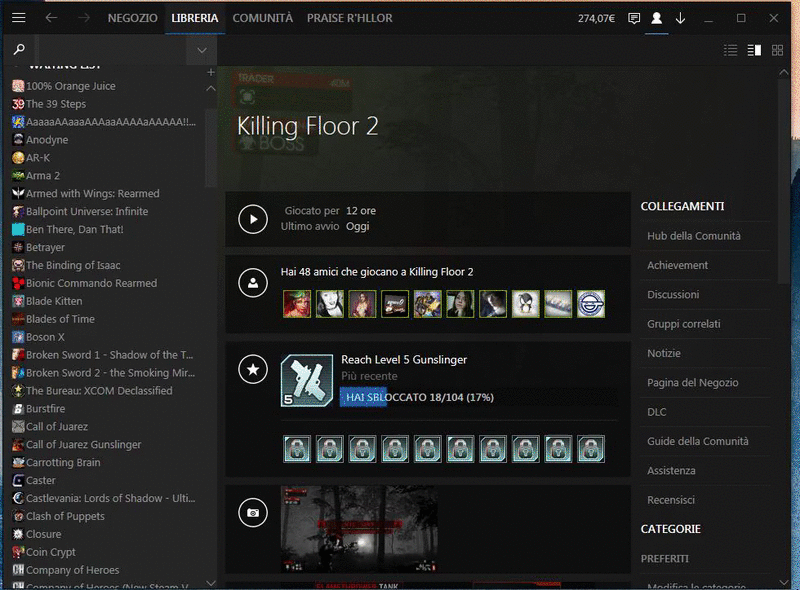Image resolution: width=800 pixels, height=590 pixels.
Task: Collapse the game list category chevron
Action: tap(211, 88)
